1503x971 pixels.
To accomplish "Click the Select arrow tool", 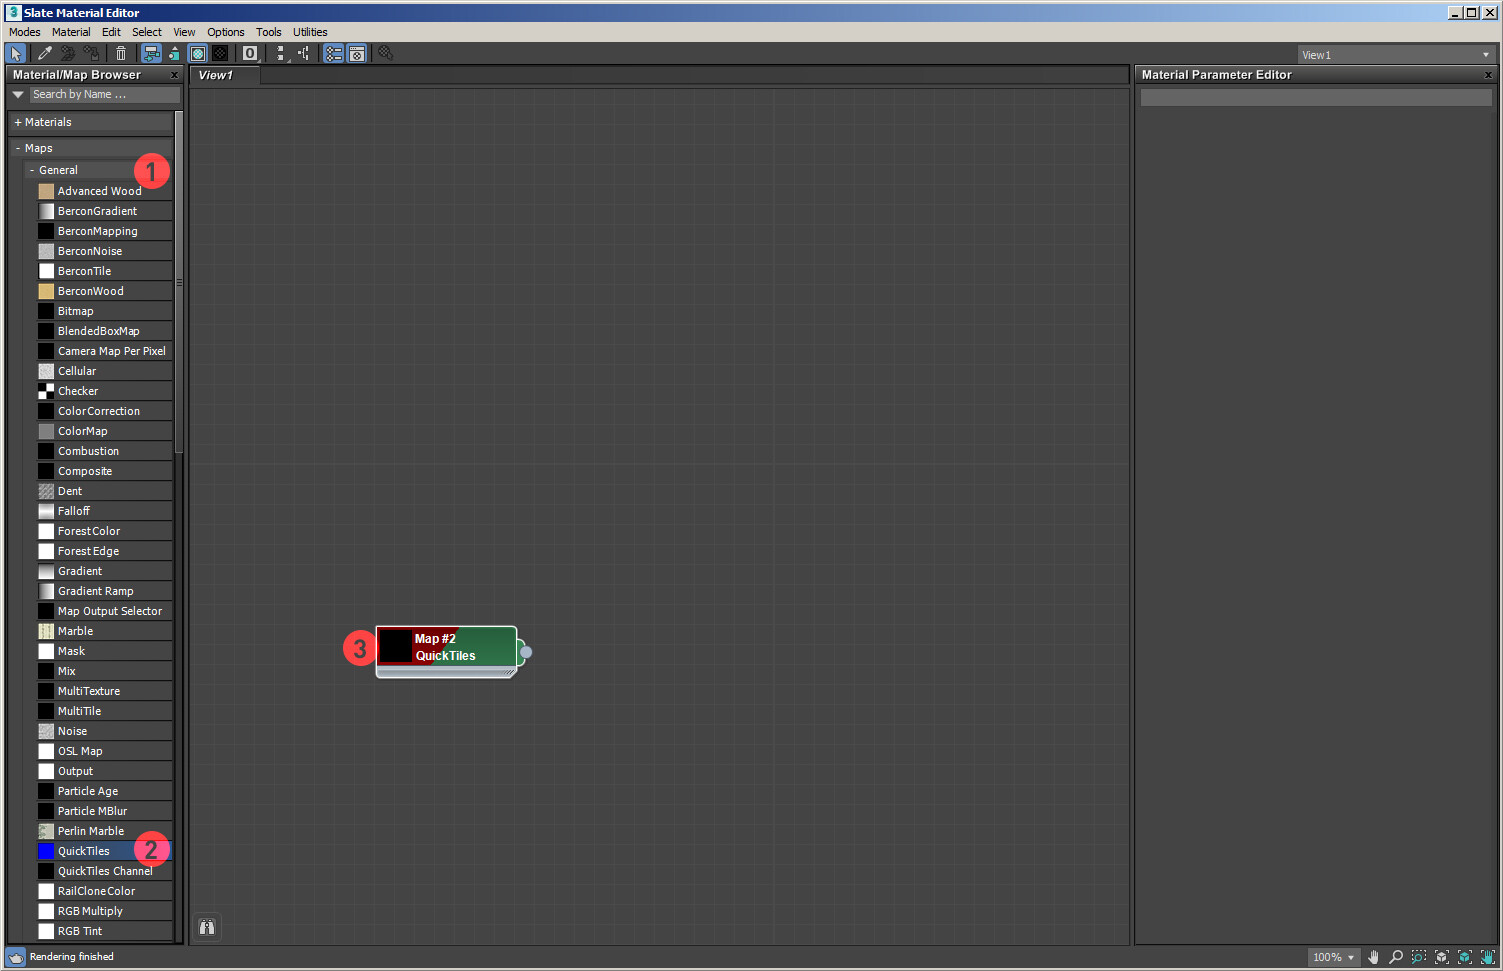I will point(16,54).
